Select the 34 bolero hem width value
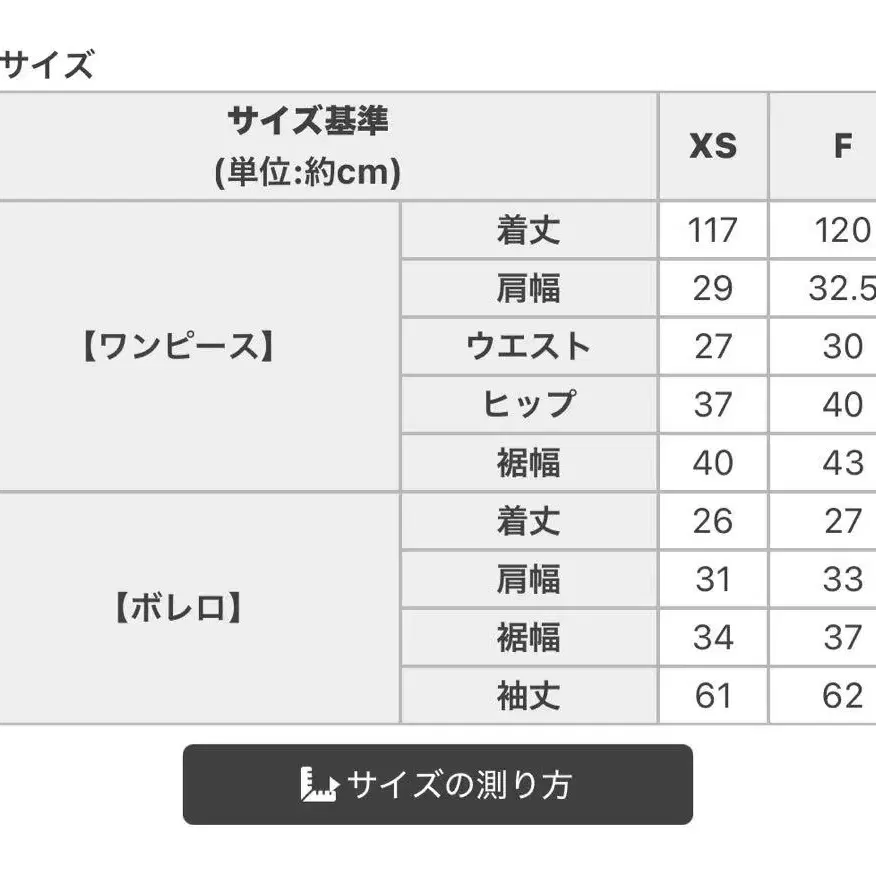876x876 pixels. click(713, 637)
